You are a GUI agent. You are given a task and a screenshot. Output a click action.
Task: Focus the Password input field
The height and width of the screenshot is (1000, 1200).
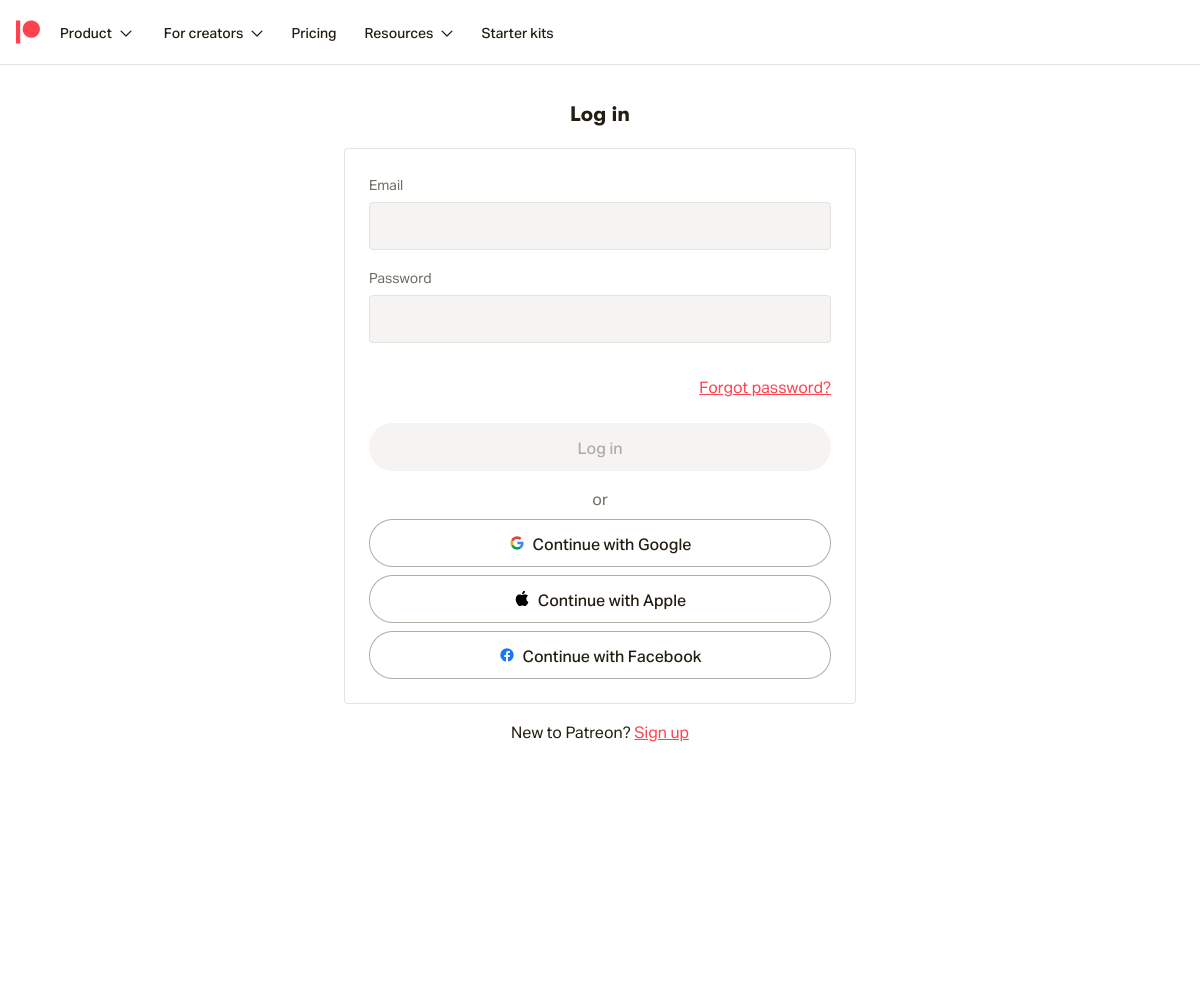click(x=600, y=319)
